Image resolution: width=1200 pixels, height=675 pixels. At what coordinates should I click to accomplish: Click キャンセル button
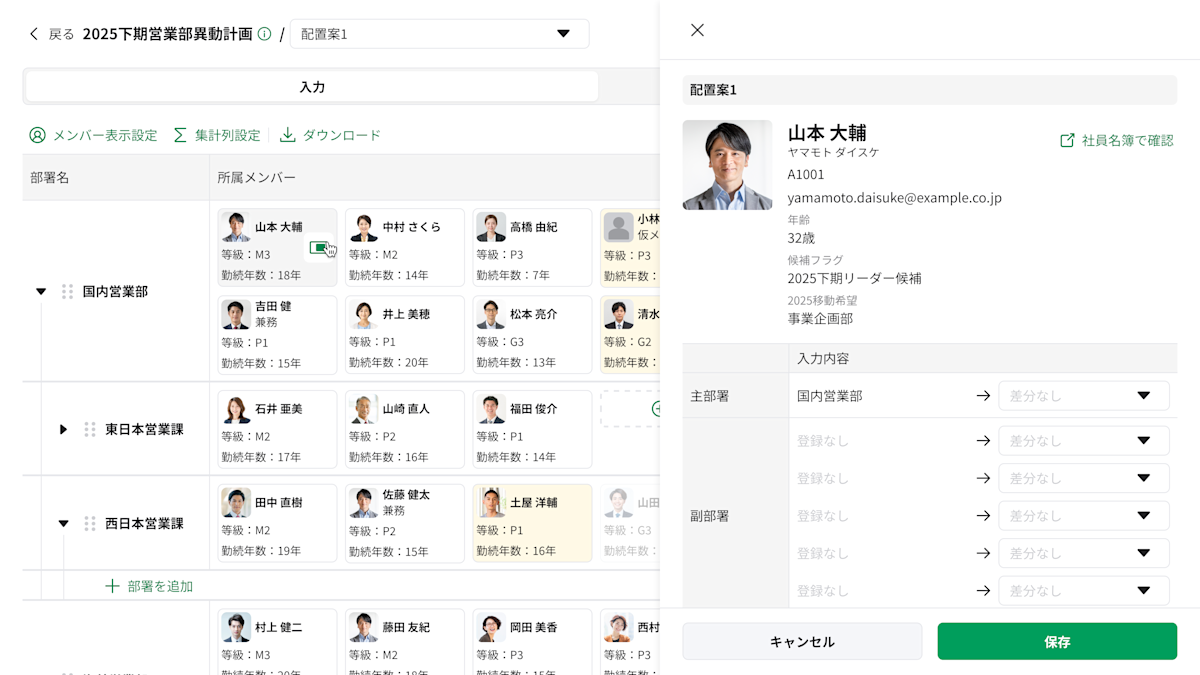802,642
